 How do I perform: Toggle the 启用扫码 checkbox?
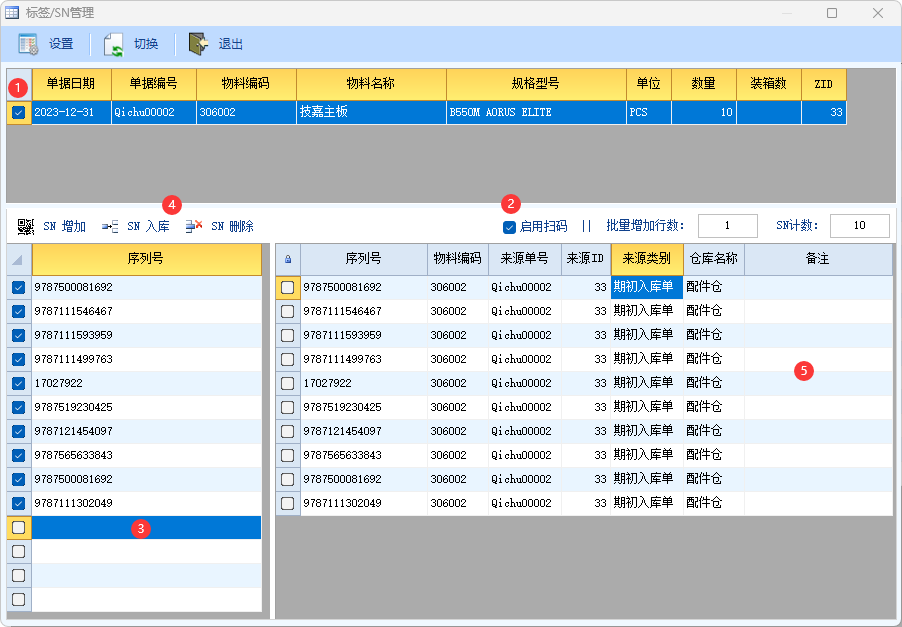coord(509,227)
